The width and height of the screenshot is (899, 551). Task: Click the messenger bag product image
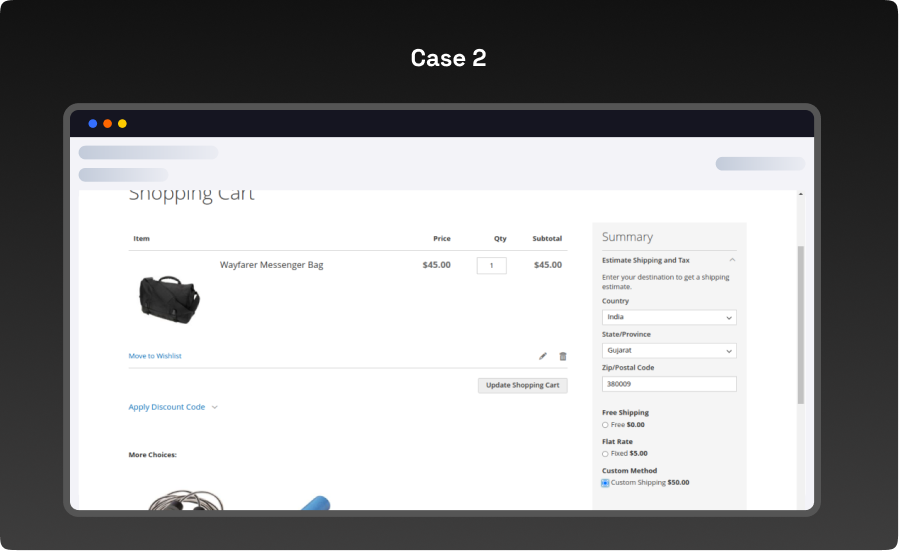tap(168, 298)
